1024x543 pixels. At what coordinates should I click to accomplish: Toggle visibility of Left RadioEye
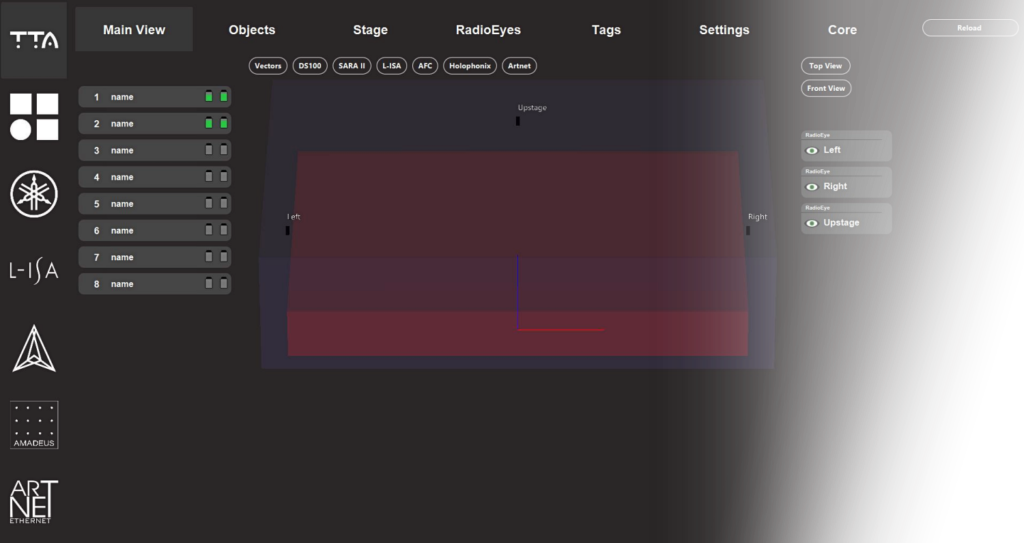[x=812, y=150]
